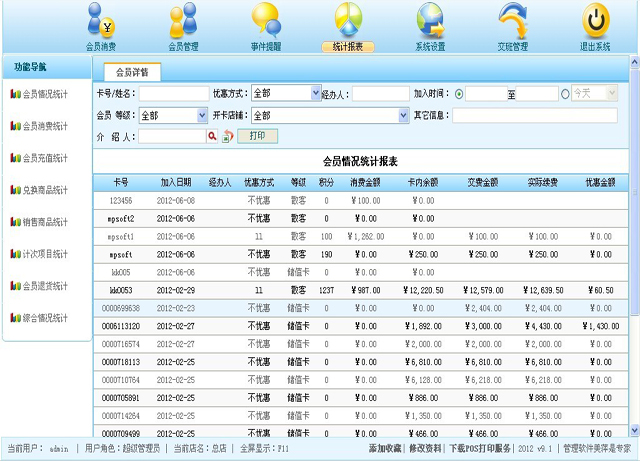The image size is (640, 461).
Task: Open 系统设置 from the top toolbar
Action: pos(430,21)
